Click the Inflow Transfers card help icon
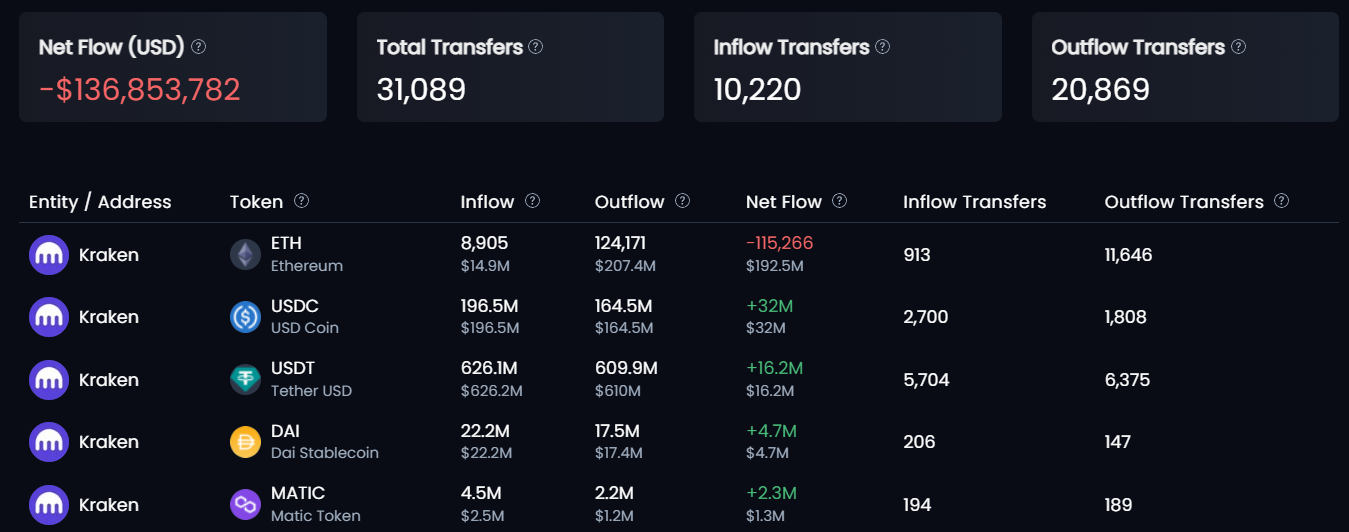The image size is (1349, 532). click(x=882, y=47)
